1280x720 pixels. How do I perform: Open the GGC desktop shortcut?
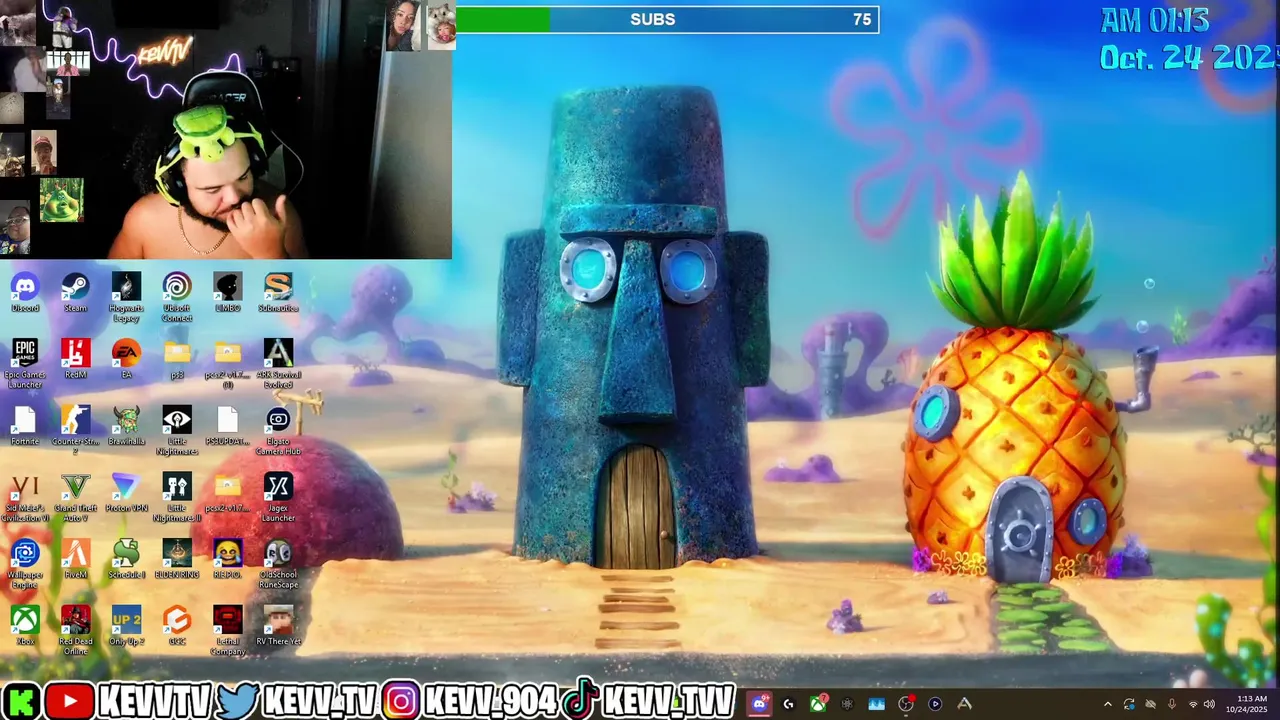pos(177,626)
